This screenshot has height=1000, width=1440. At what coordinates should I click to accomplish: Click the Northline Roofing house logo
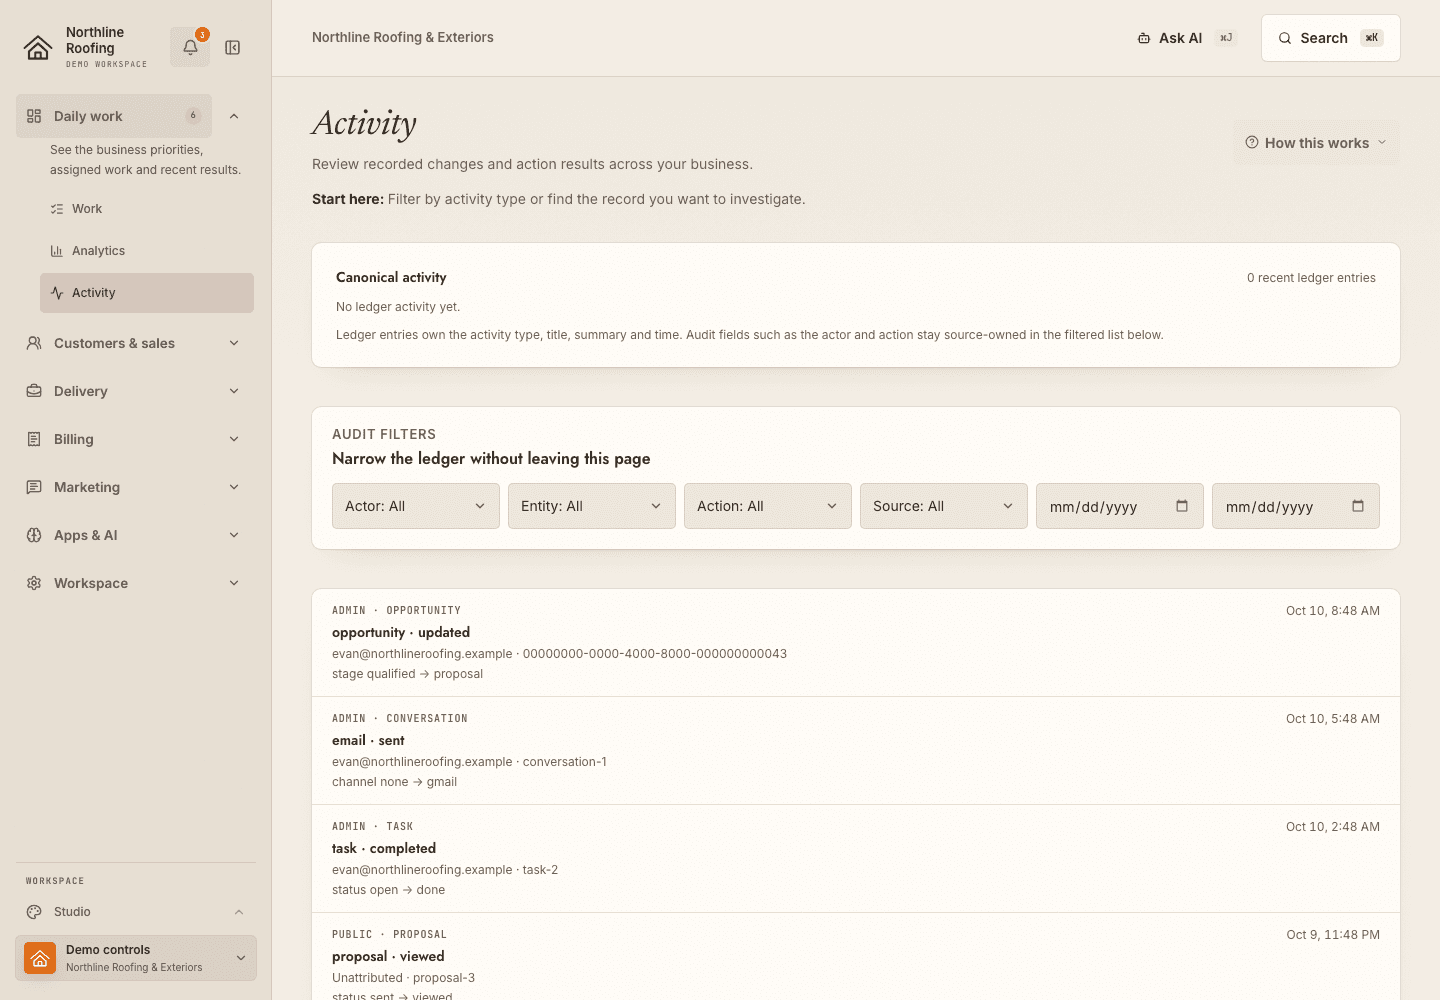[38, 47]
